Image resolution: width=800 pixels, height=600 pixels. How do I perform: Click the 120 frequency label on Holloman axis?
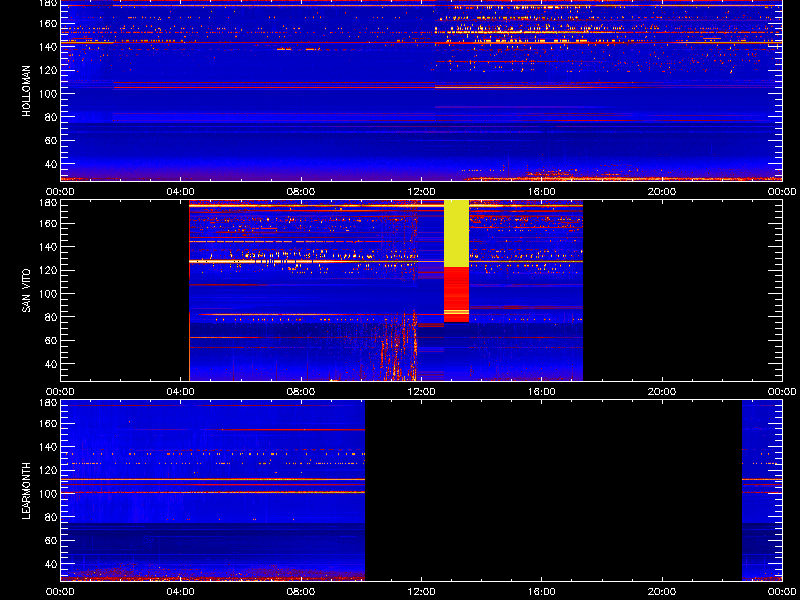[48, 70]
